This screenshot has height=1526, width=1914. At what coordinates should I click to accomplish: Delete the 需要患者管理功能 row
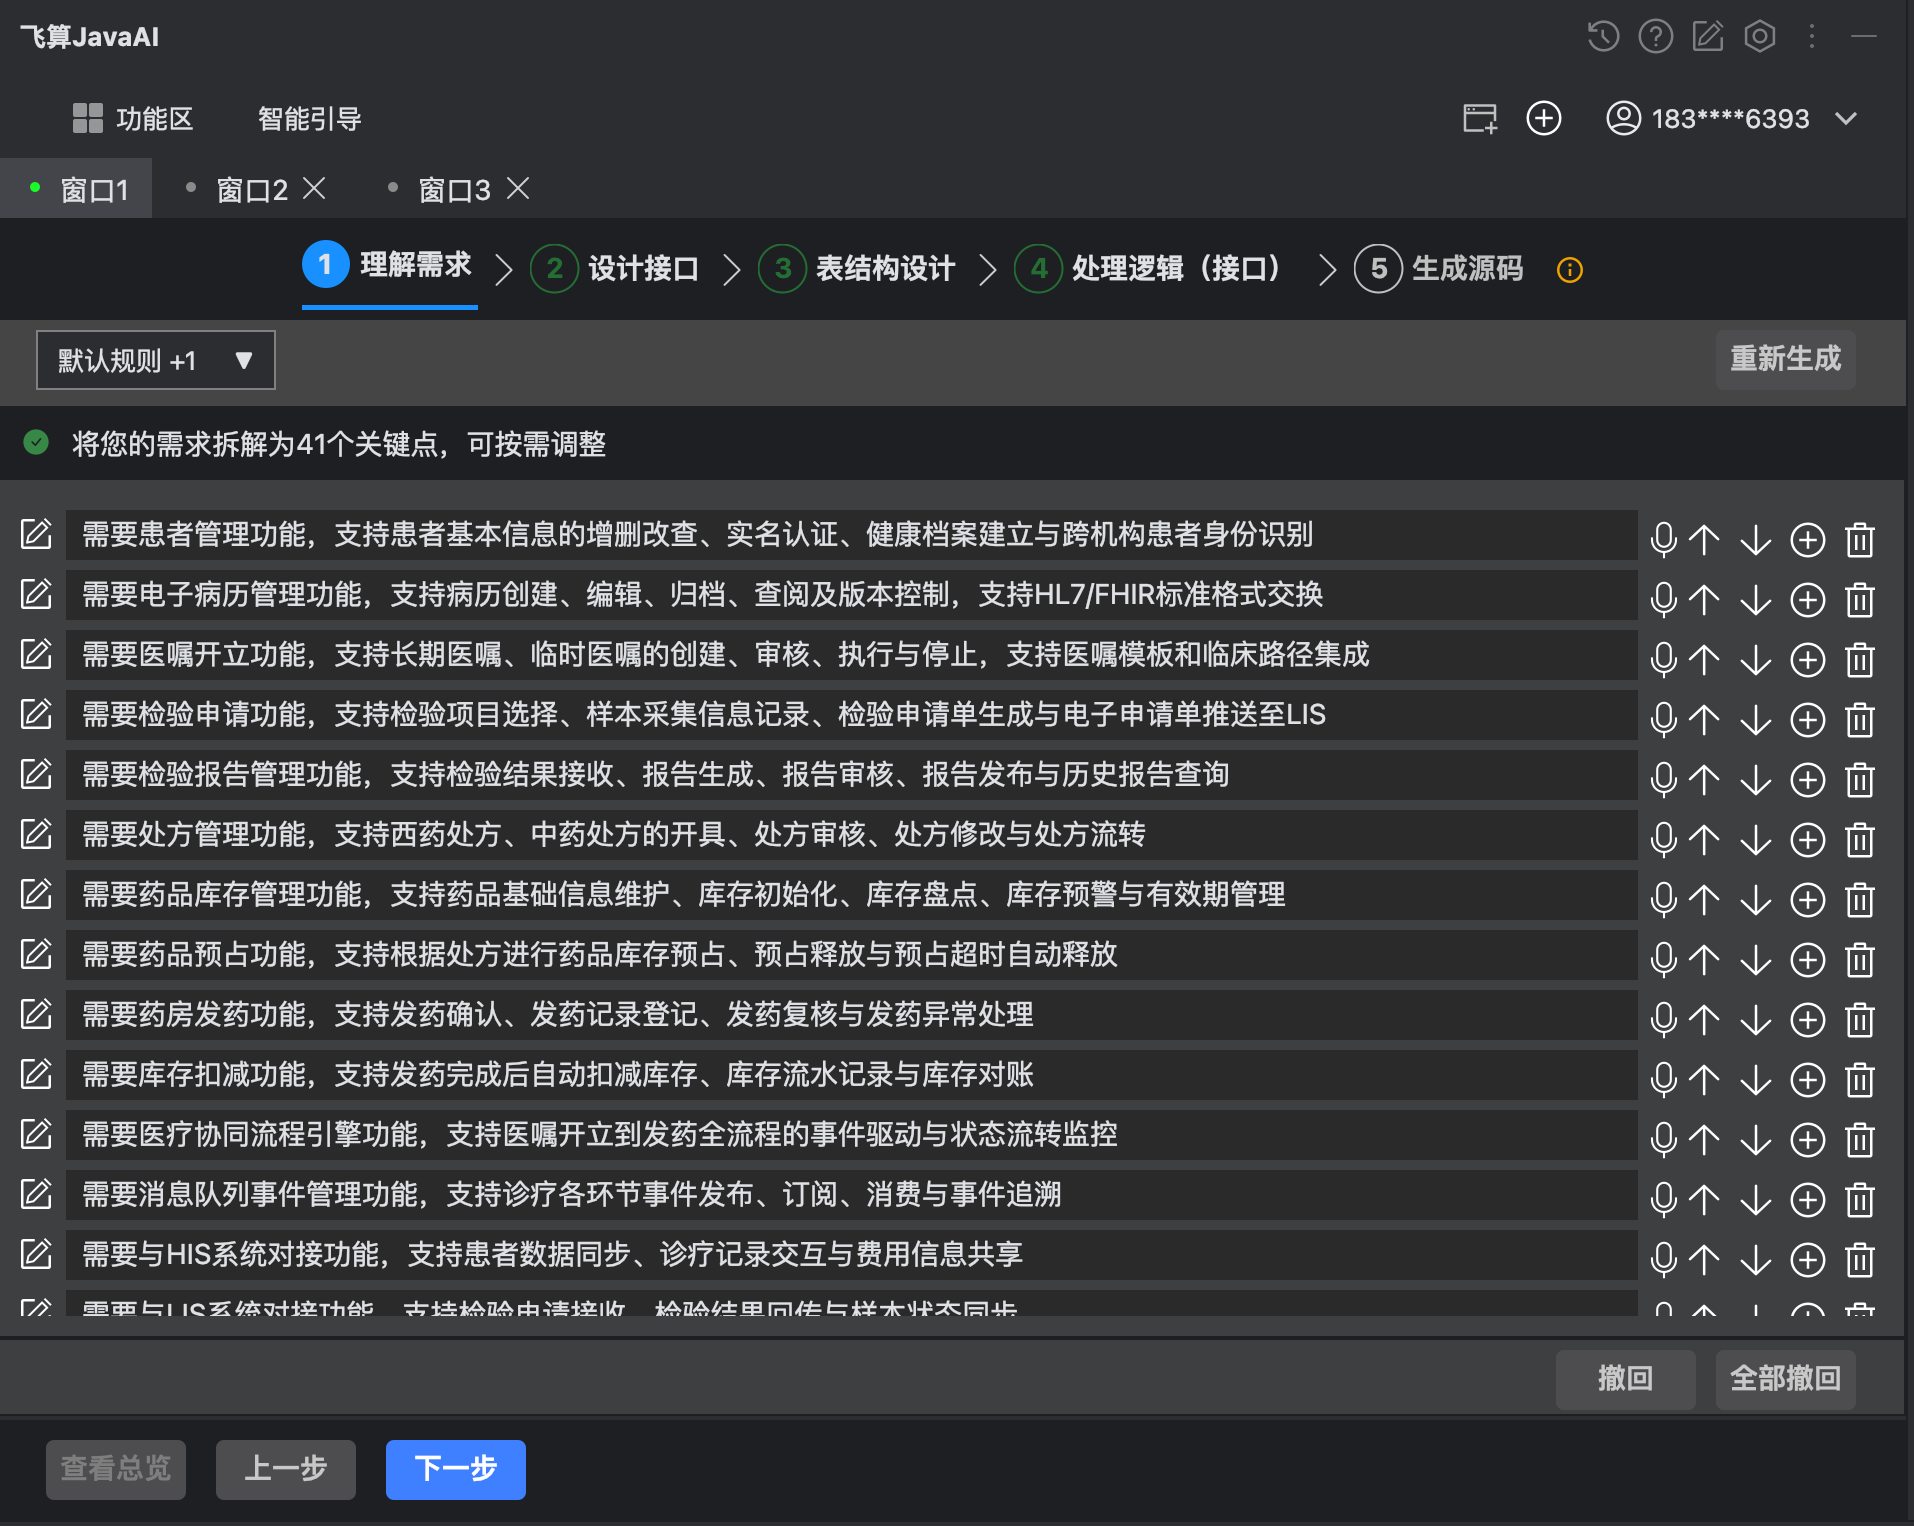1860,540
